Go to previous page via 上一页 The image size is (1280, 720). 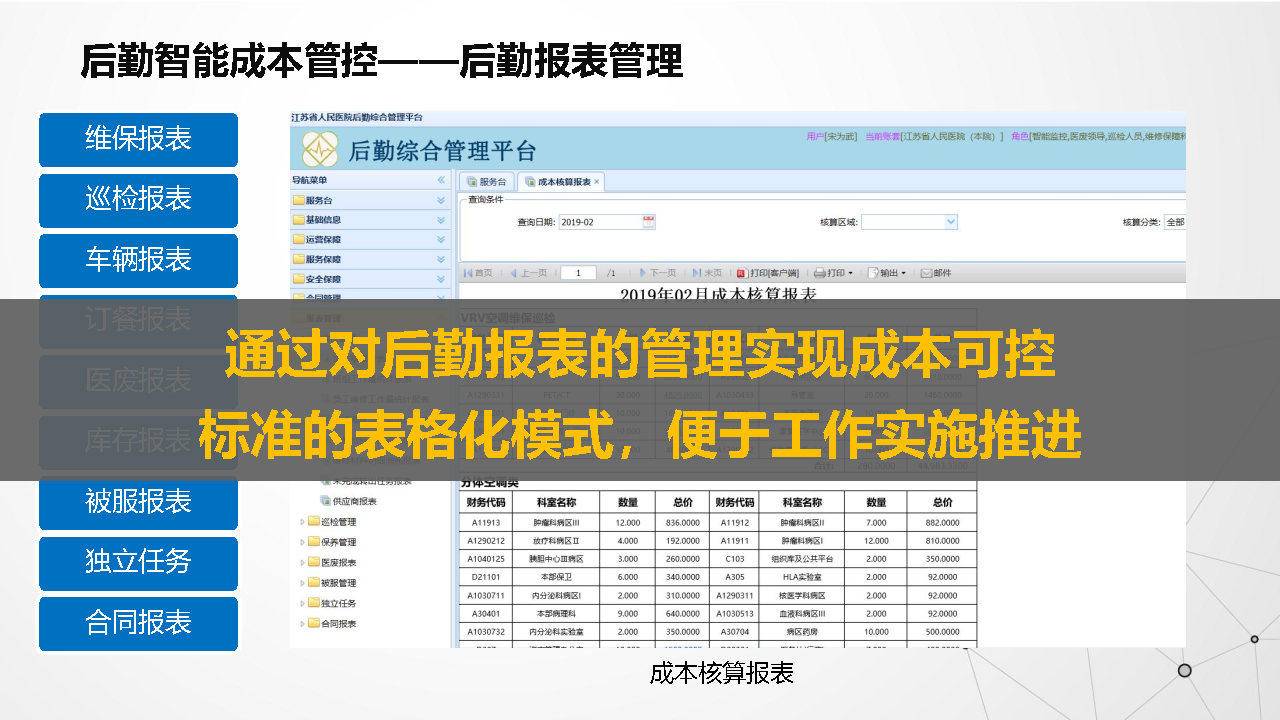click(528, 272)
